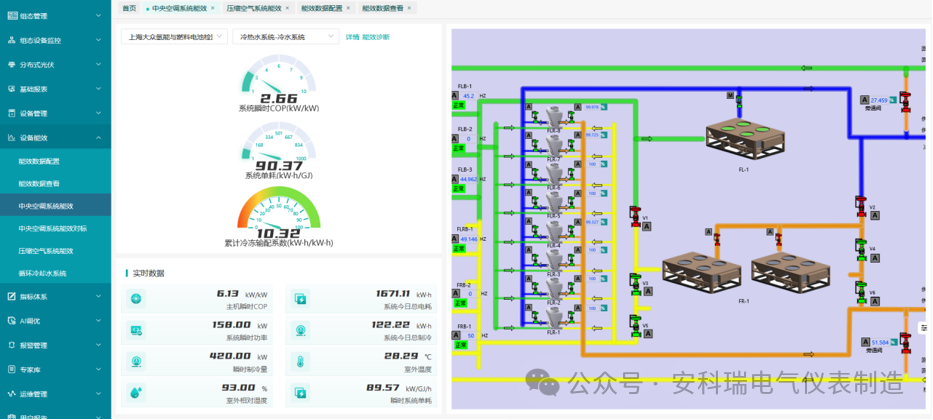This screenshot has height=420, width=933.
Task: Toggle the 'A' auto mode box beside V1
Action: tap(647, 228)
